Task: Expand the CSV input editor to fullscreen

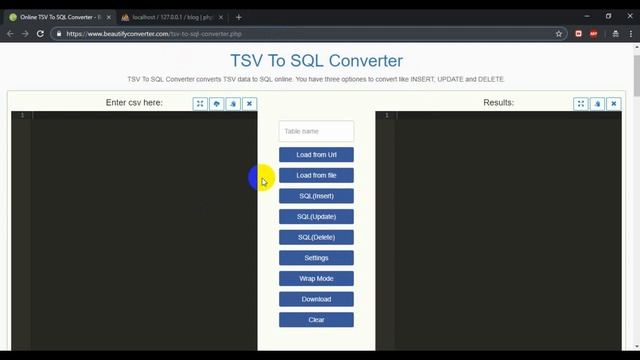Action: click(200, 104)
